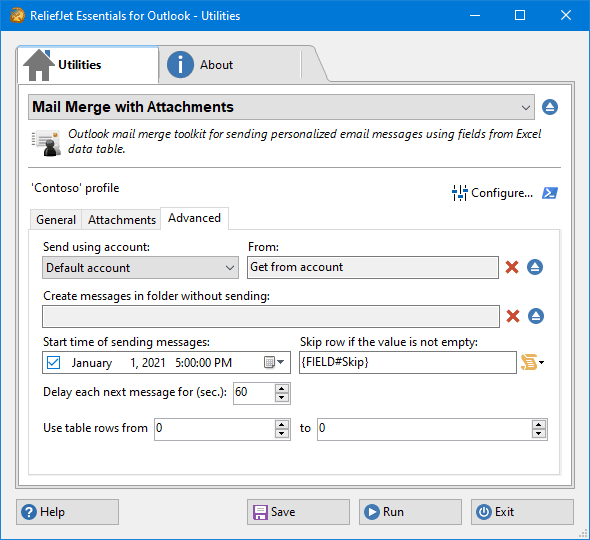Increase delay seconds with up arrow
Viewport: 590px width, 540px height.
[281, 388]
